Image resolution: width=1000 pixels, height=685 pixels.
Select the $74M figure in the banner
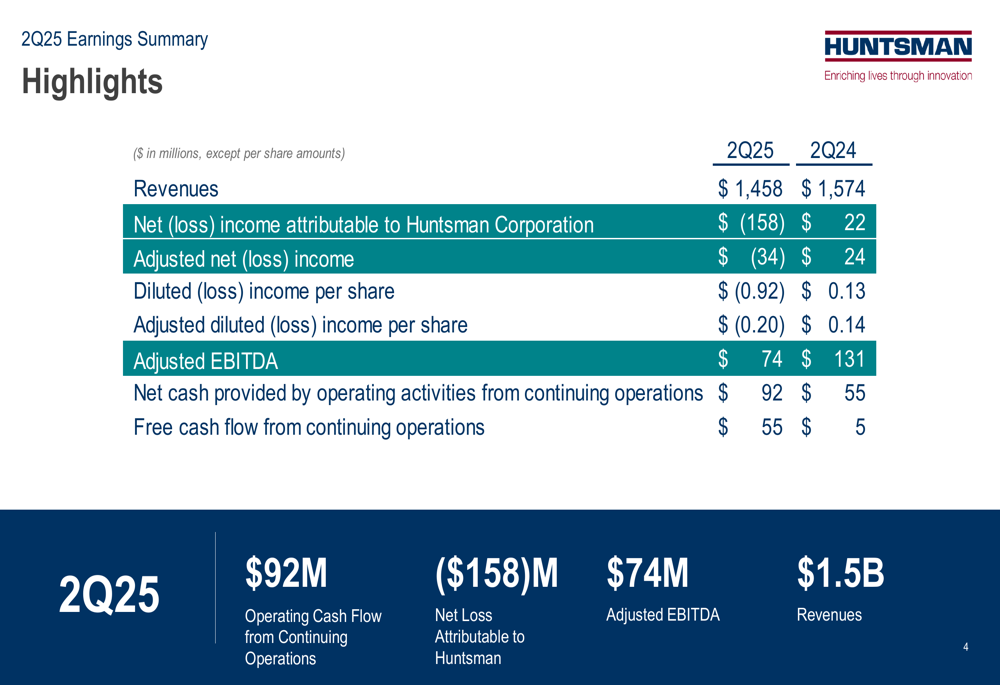[x=647, y=572]
